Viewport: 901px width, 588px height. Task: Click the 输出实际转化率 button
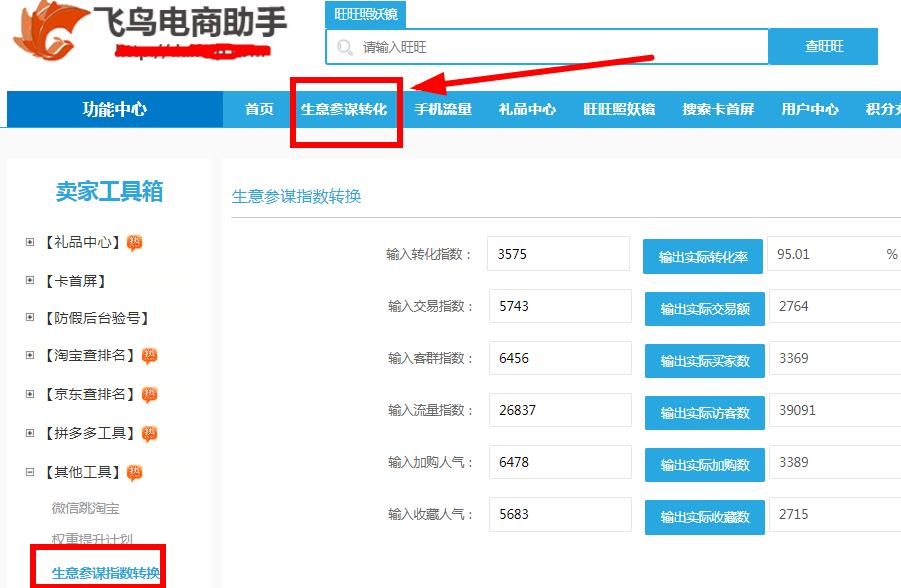click(704, 256)
